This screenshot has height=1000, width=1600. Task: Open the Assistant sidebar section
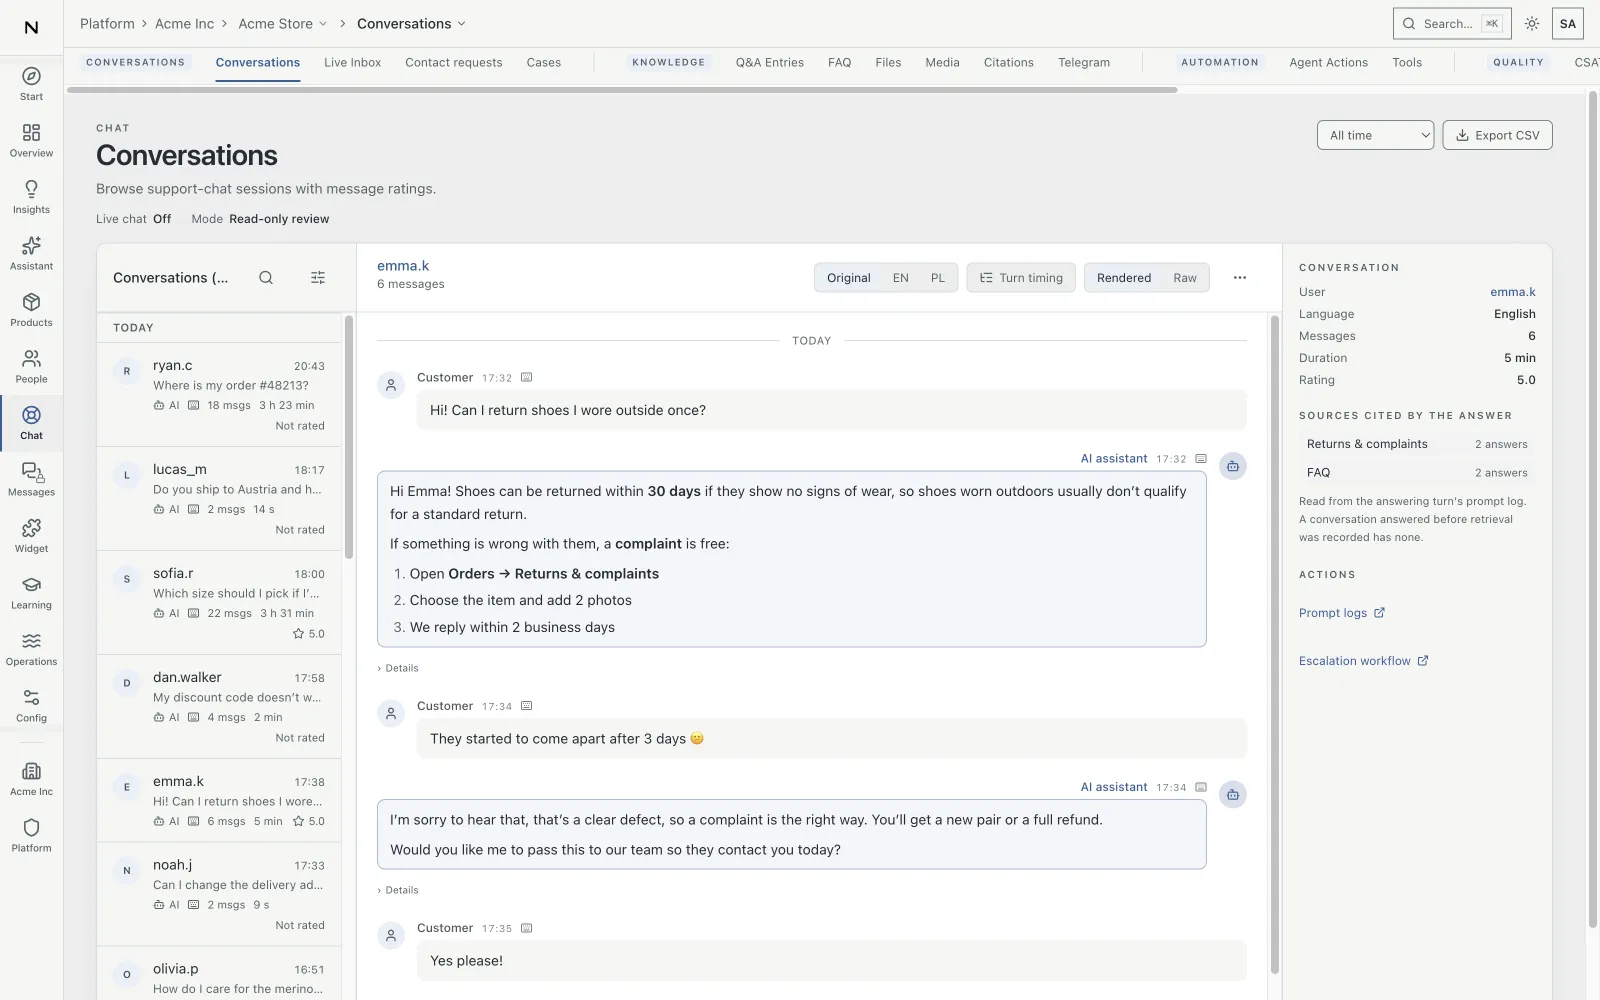tap(31, 254)
